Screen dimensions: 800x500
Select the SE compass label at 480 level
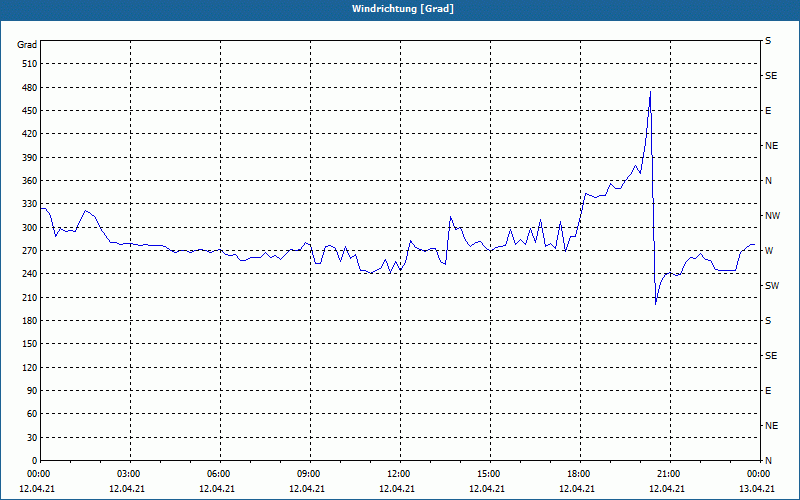coord(771,76)
